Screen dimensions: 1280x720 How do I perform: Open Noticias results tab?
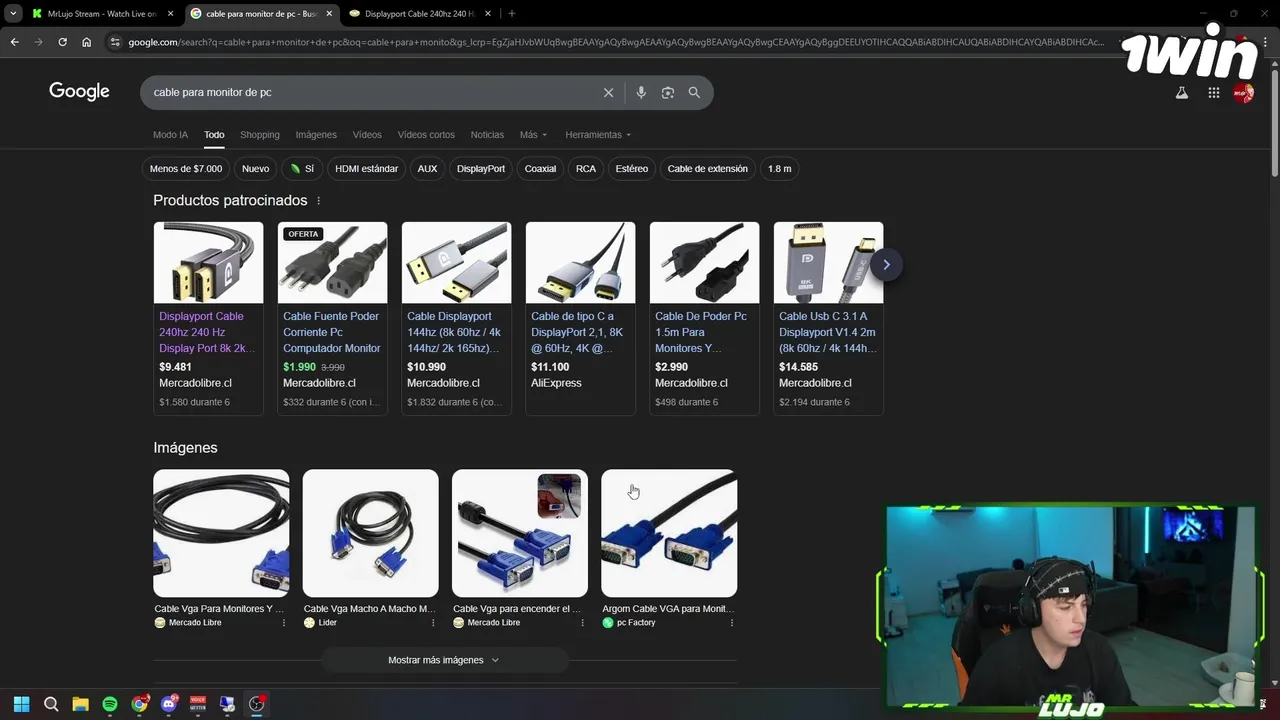pos(487,134)
